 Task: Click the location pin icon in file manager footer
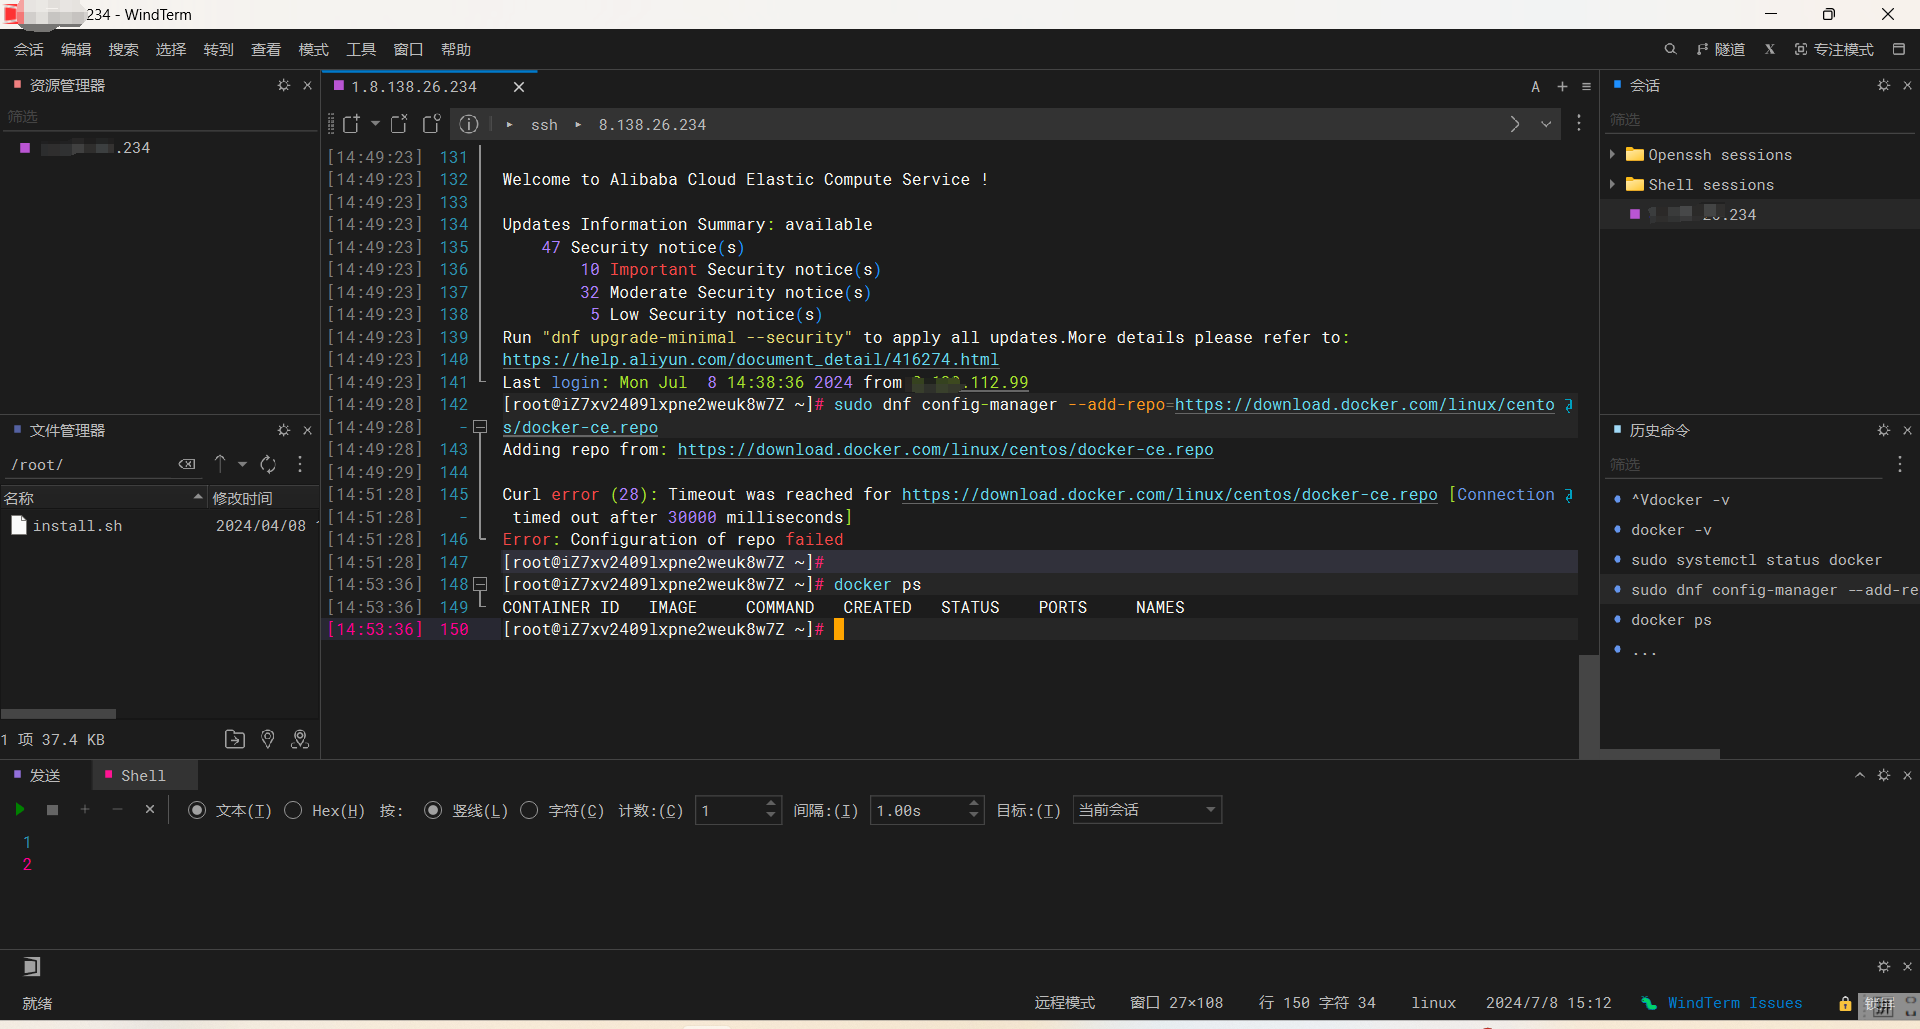pos(267,739)
